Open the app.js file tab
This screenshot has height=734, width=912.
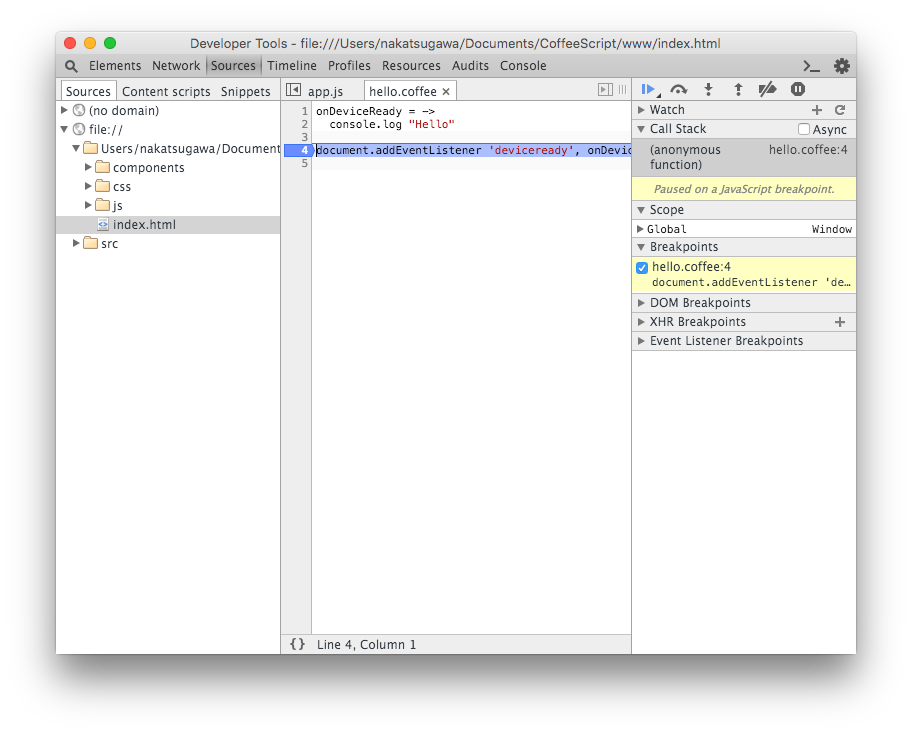325,91
